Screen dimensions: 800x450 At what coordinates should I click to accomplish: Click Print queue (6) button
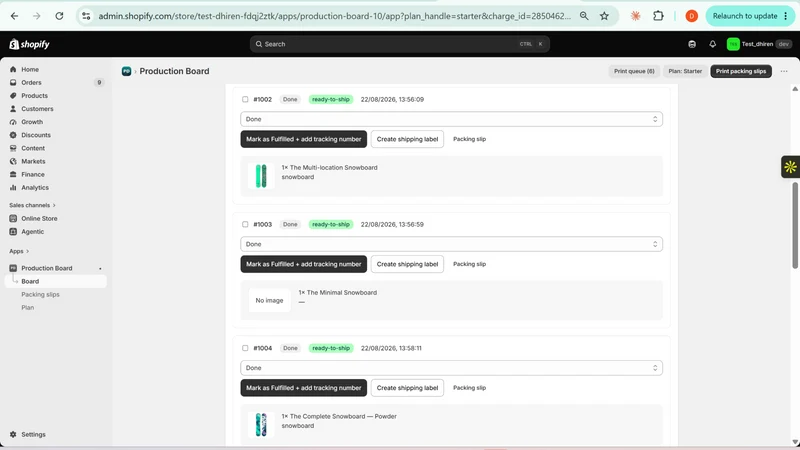point(634,71)
